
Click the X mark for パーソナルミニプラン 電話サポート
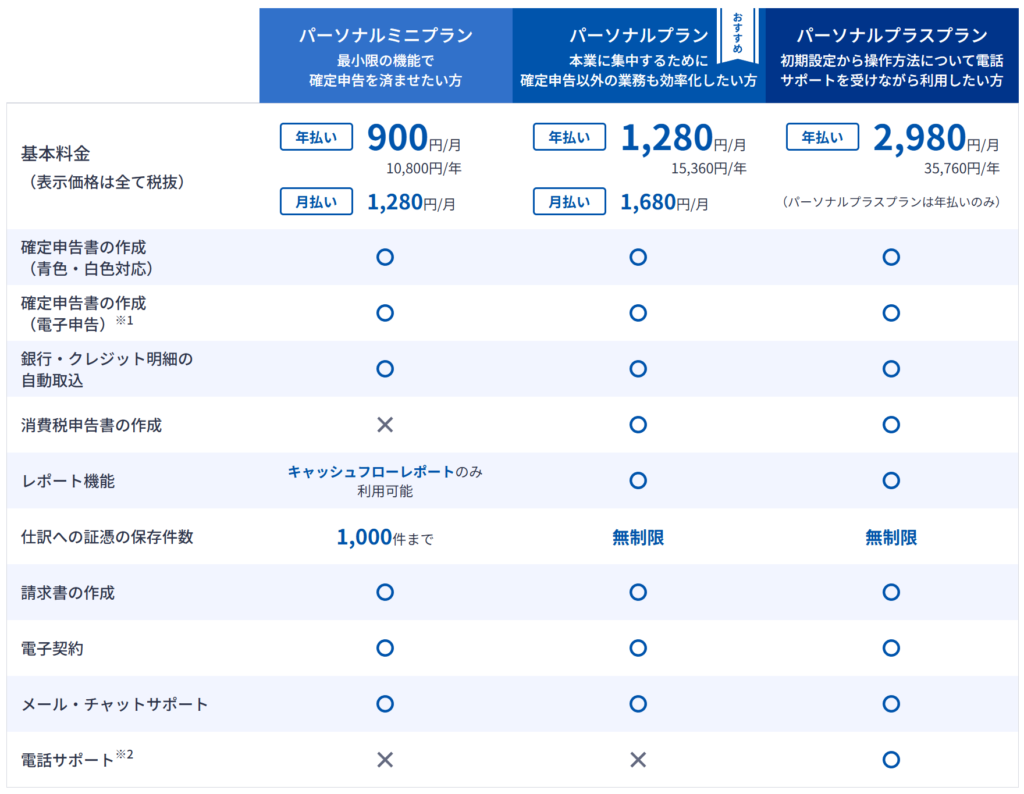pos(385,760)
